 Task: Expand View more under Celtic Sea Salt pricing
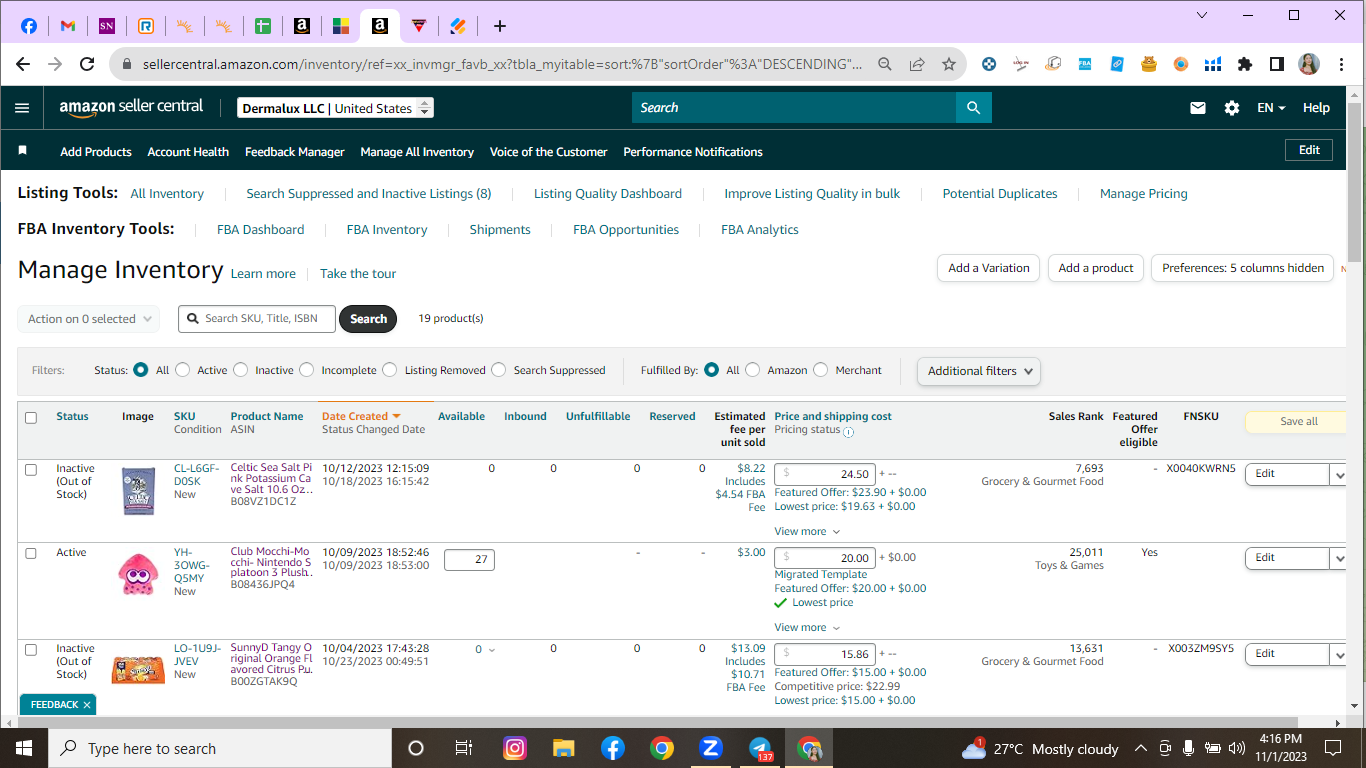(x=807, y=532)
